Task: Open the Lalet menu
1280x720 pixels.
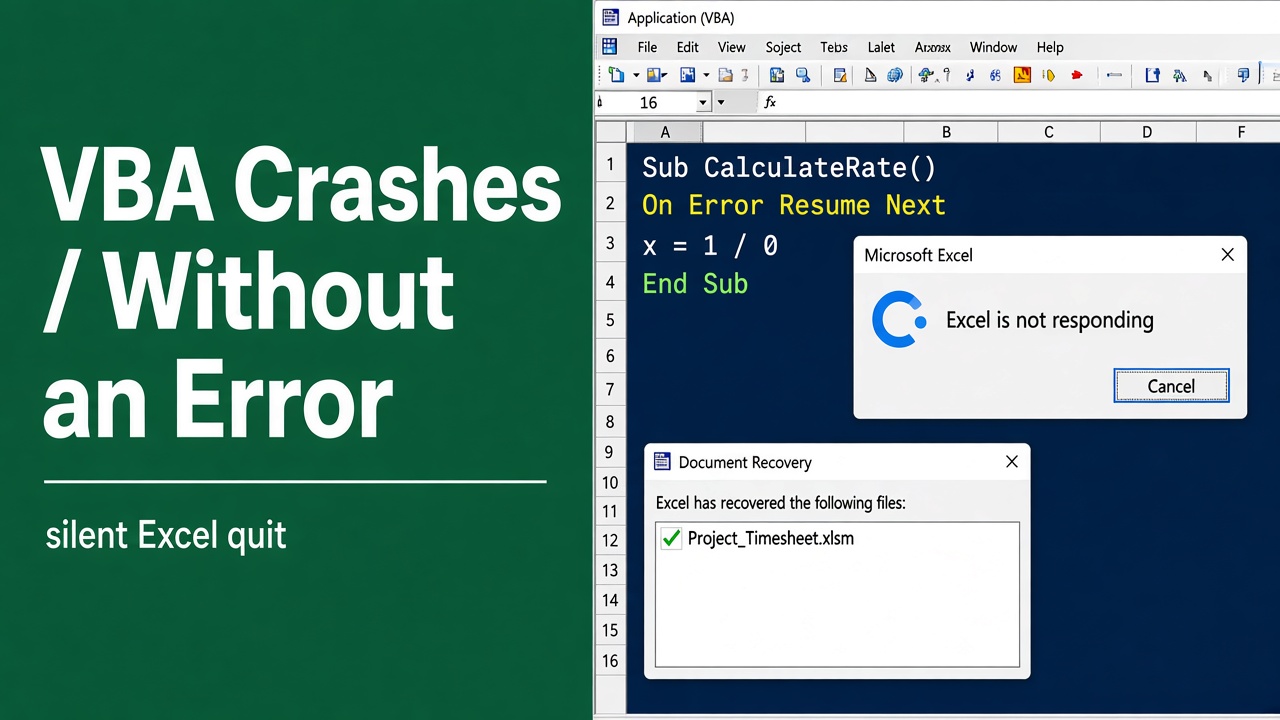Action: [x=881, y=47]
